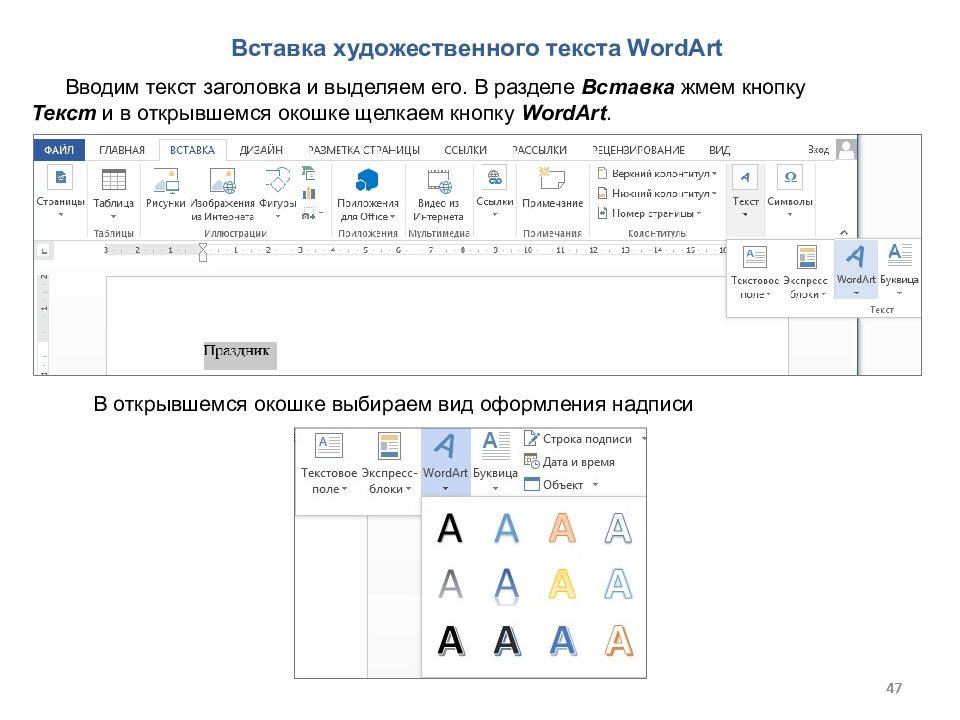Switch to the ГЛАВНАЯ ribbon tab
Viewport: 960px width, 720px height.
(122, 150)
